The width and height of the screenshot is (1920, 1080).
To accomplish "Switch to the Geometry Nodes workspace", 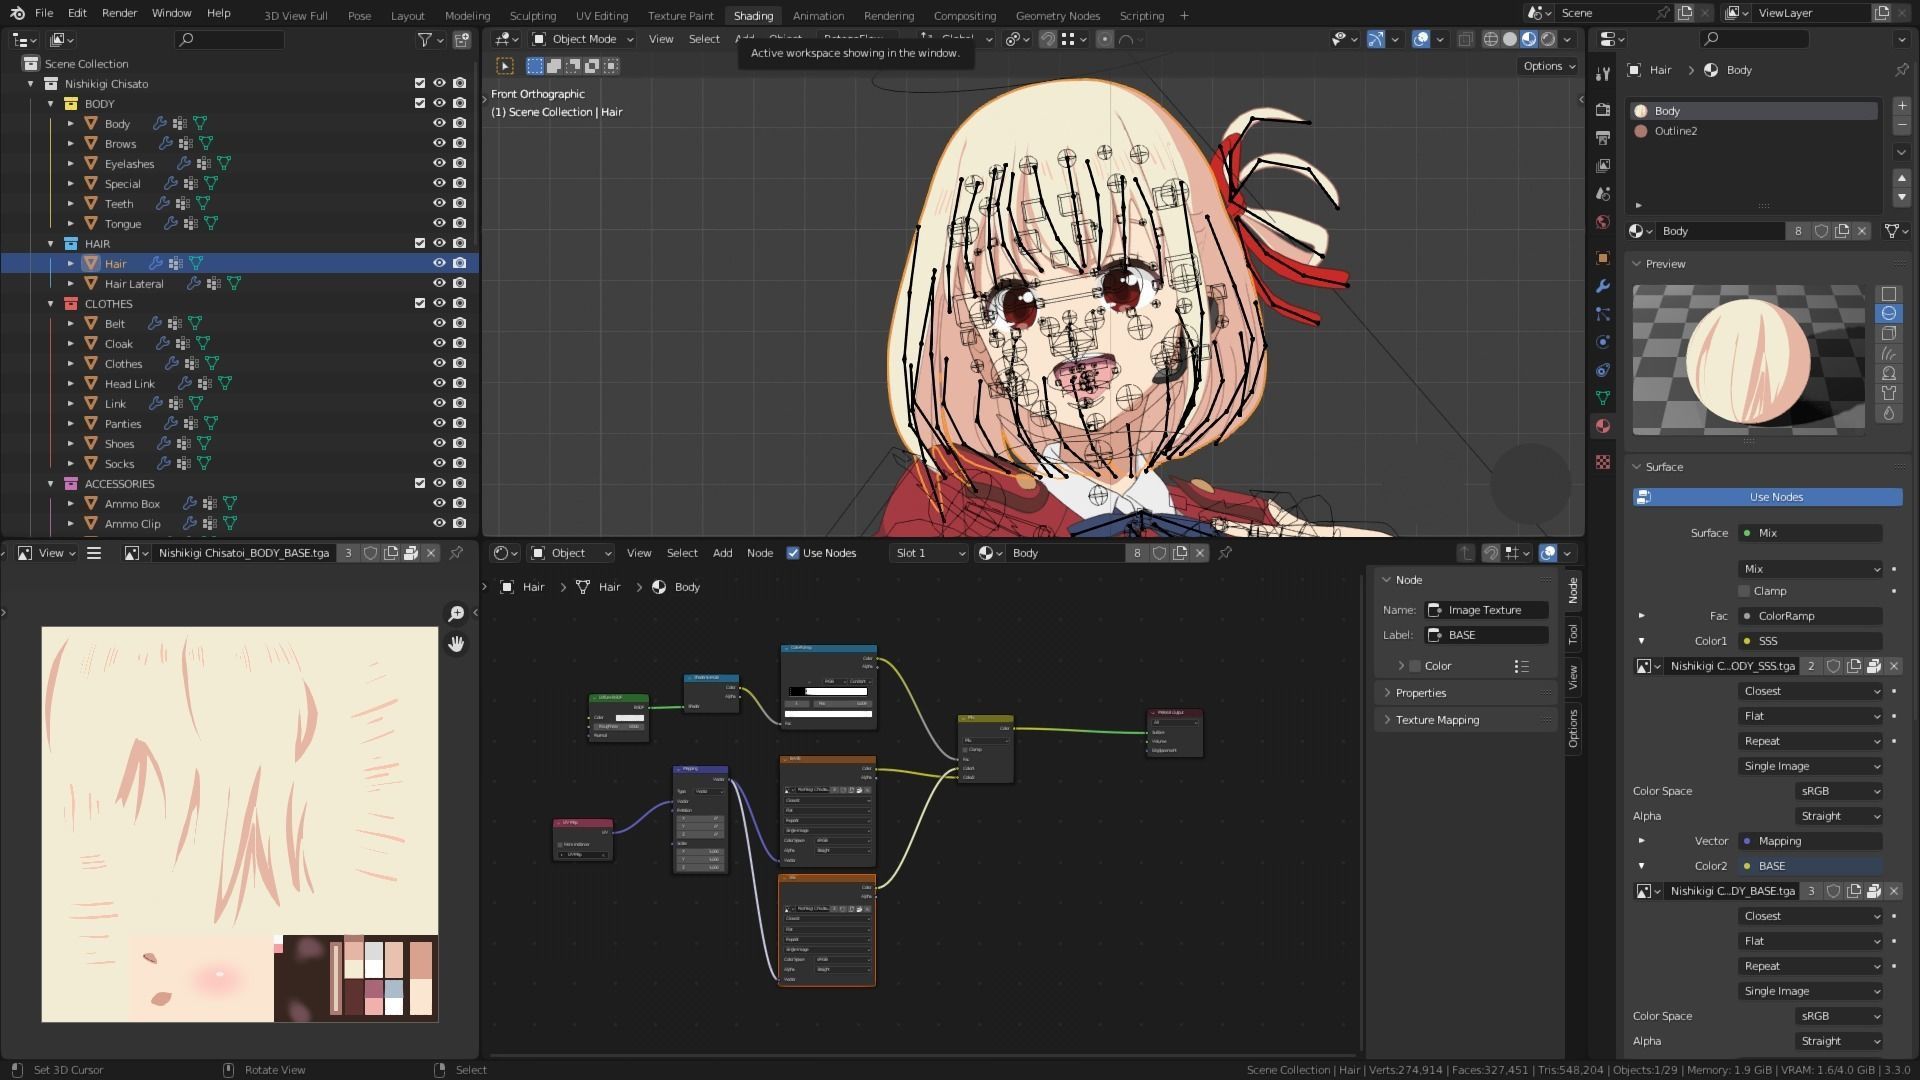I will point(1057,15).
